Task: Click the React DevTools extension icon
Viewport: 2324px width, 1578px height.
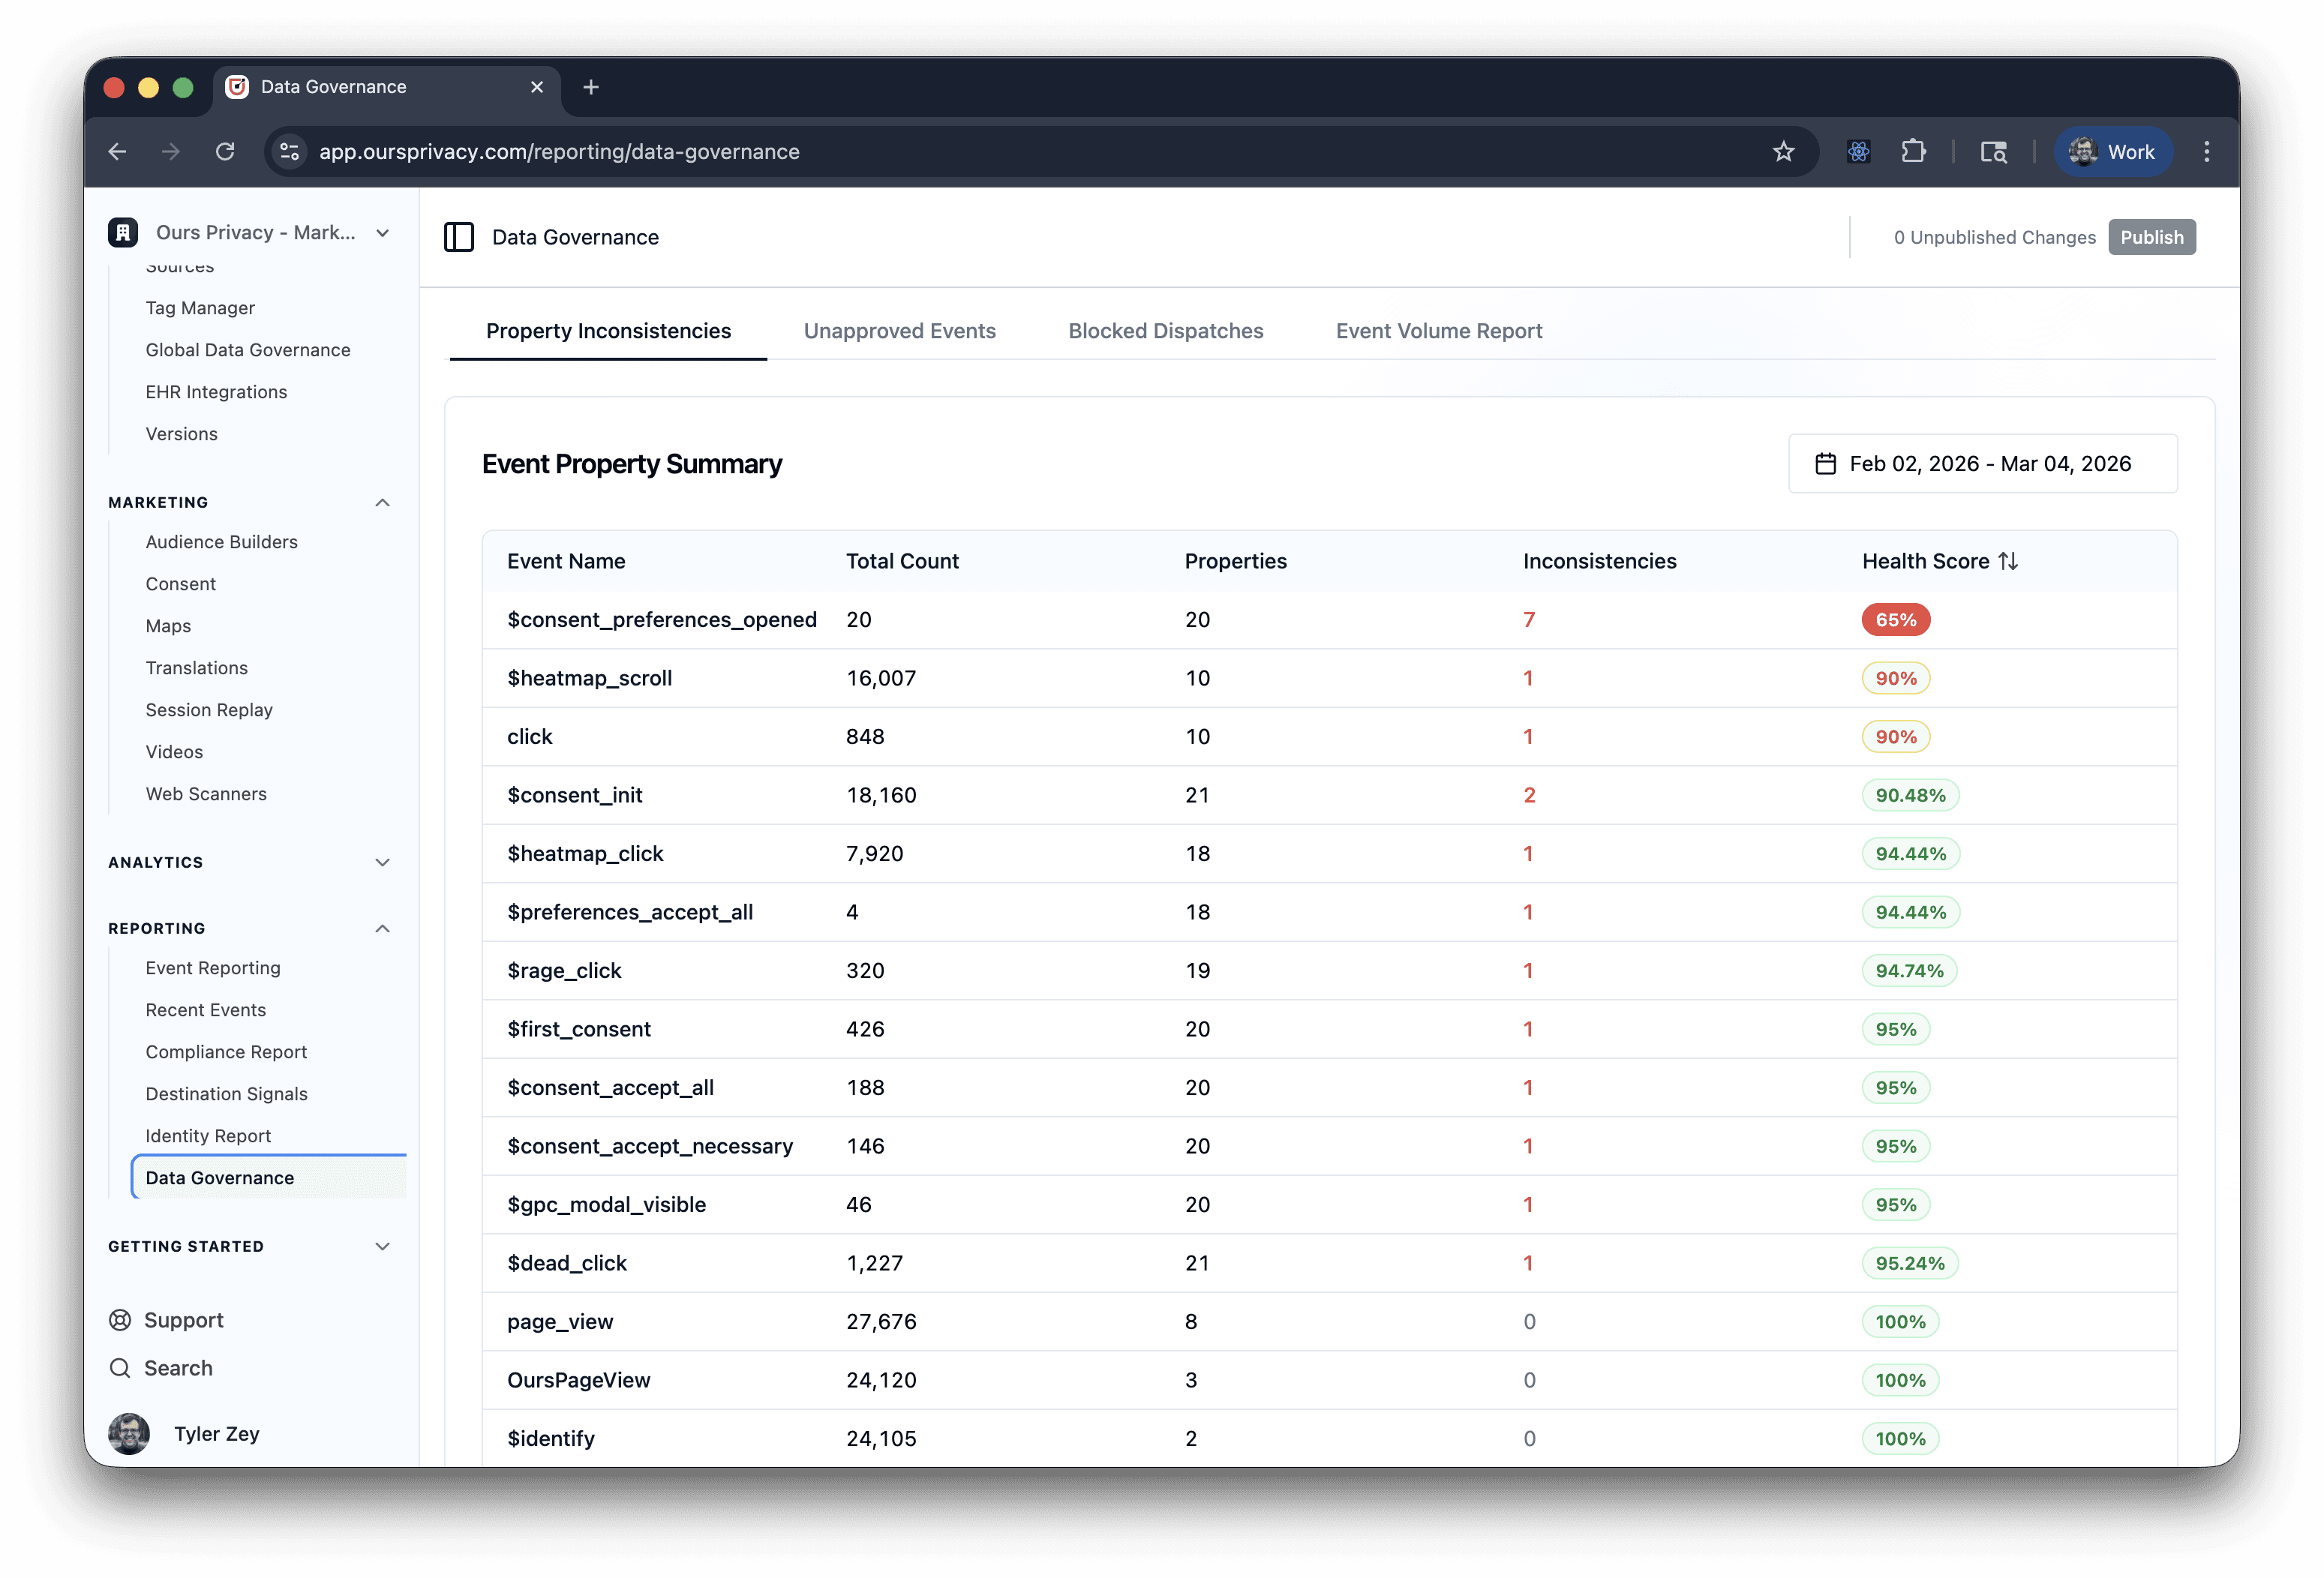Action: pyautogui.click(x=1858, y=152)
